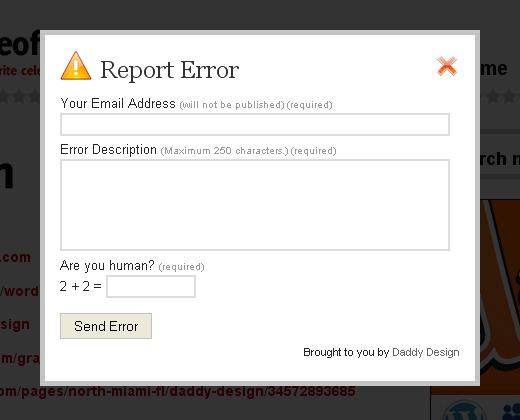Click inside the Error Description text area
This screenshot has width=520, height=420.
(255, 205)
